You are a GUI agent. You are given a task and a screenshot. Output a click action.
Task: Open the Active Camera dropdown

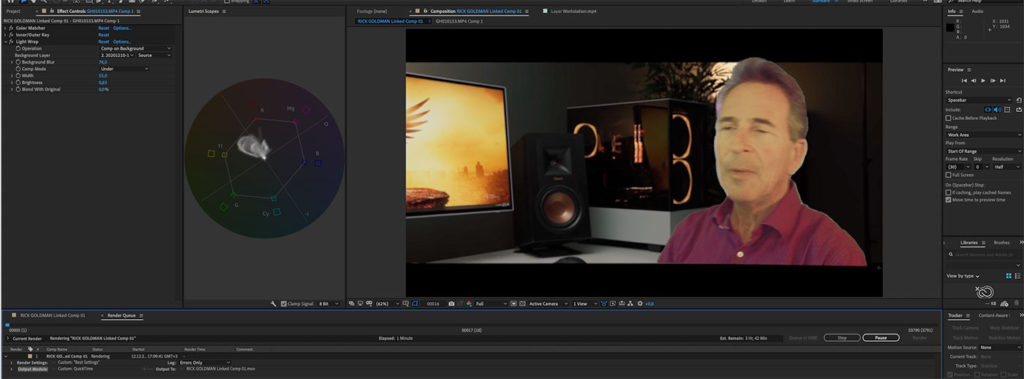[549, 304]
